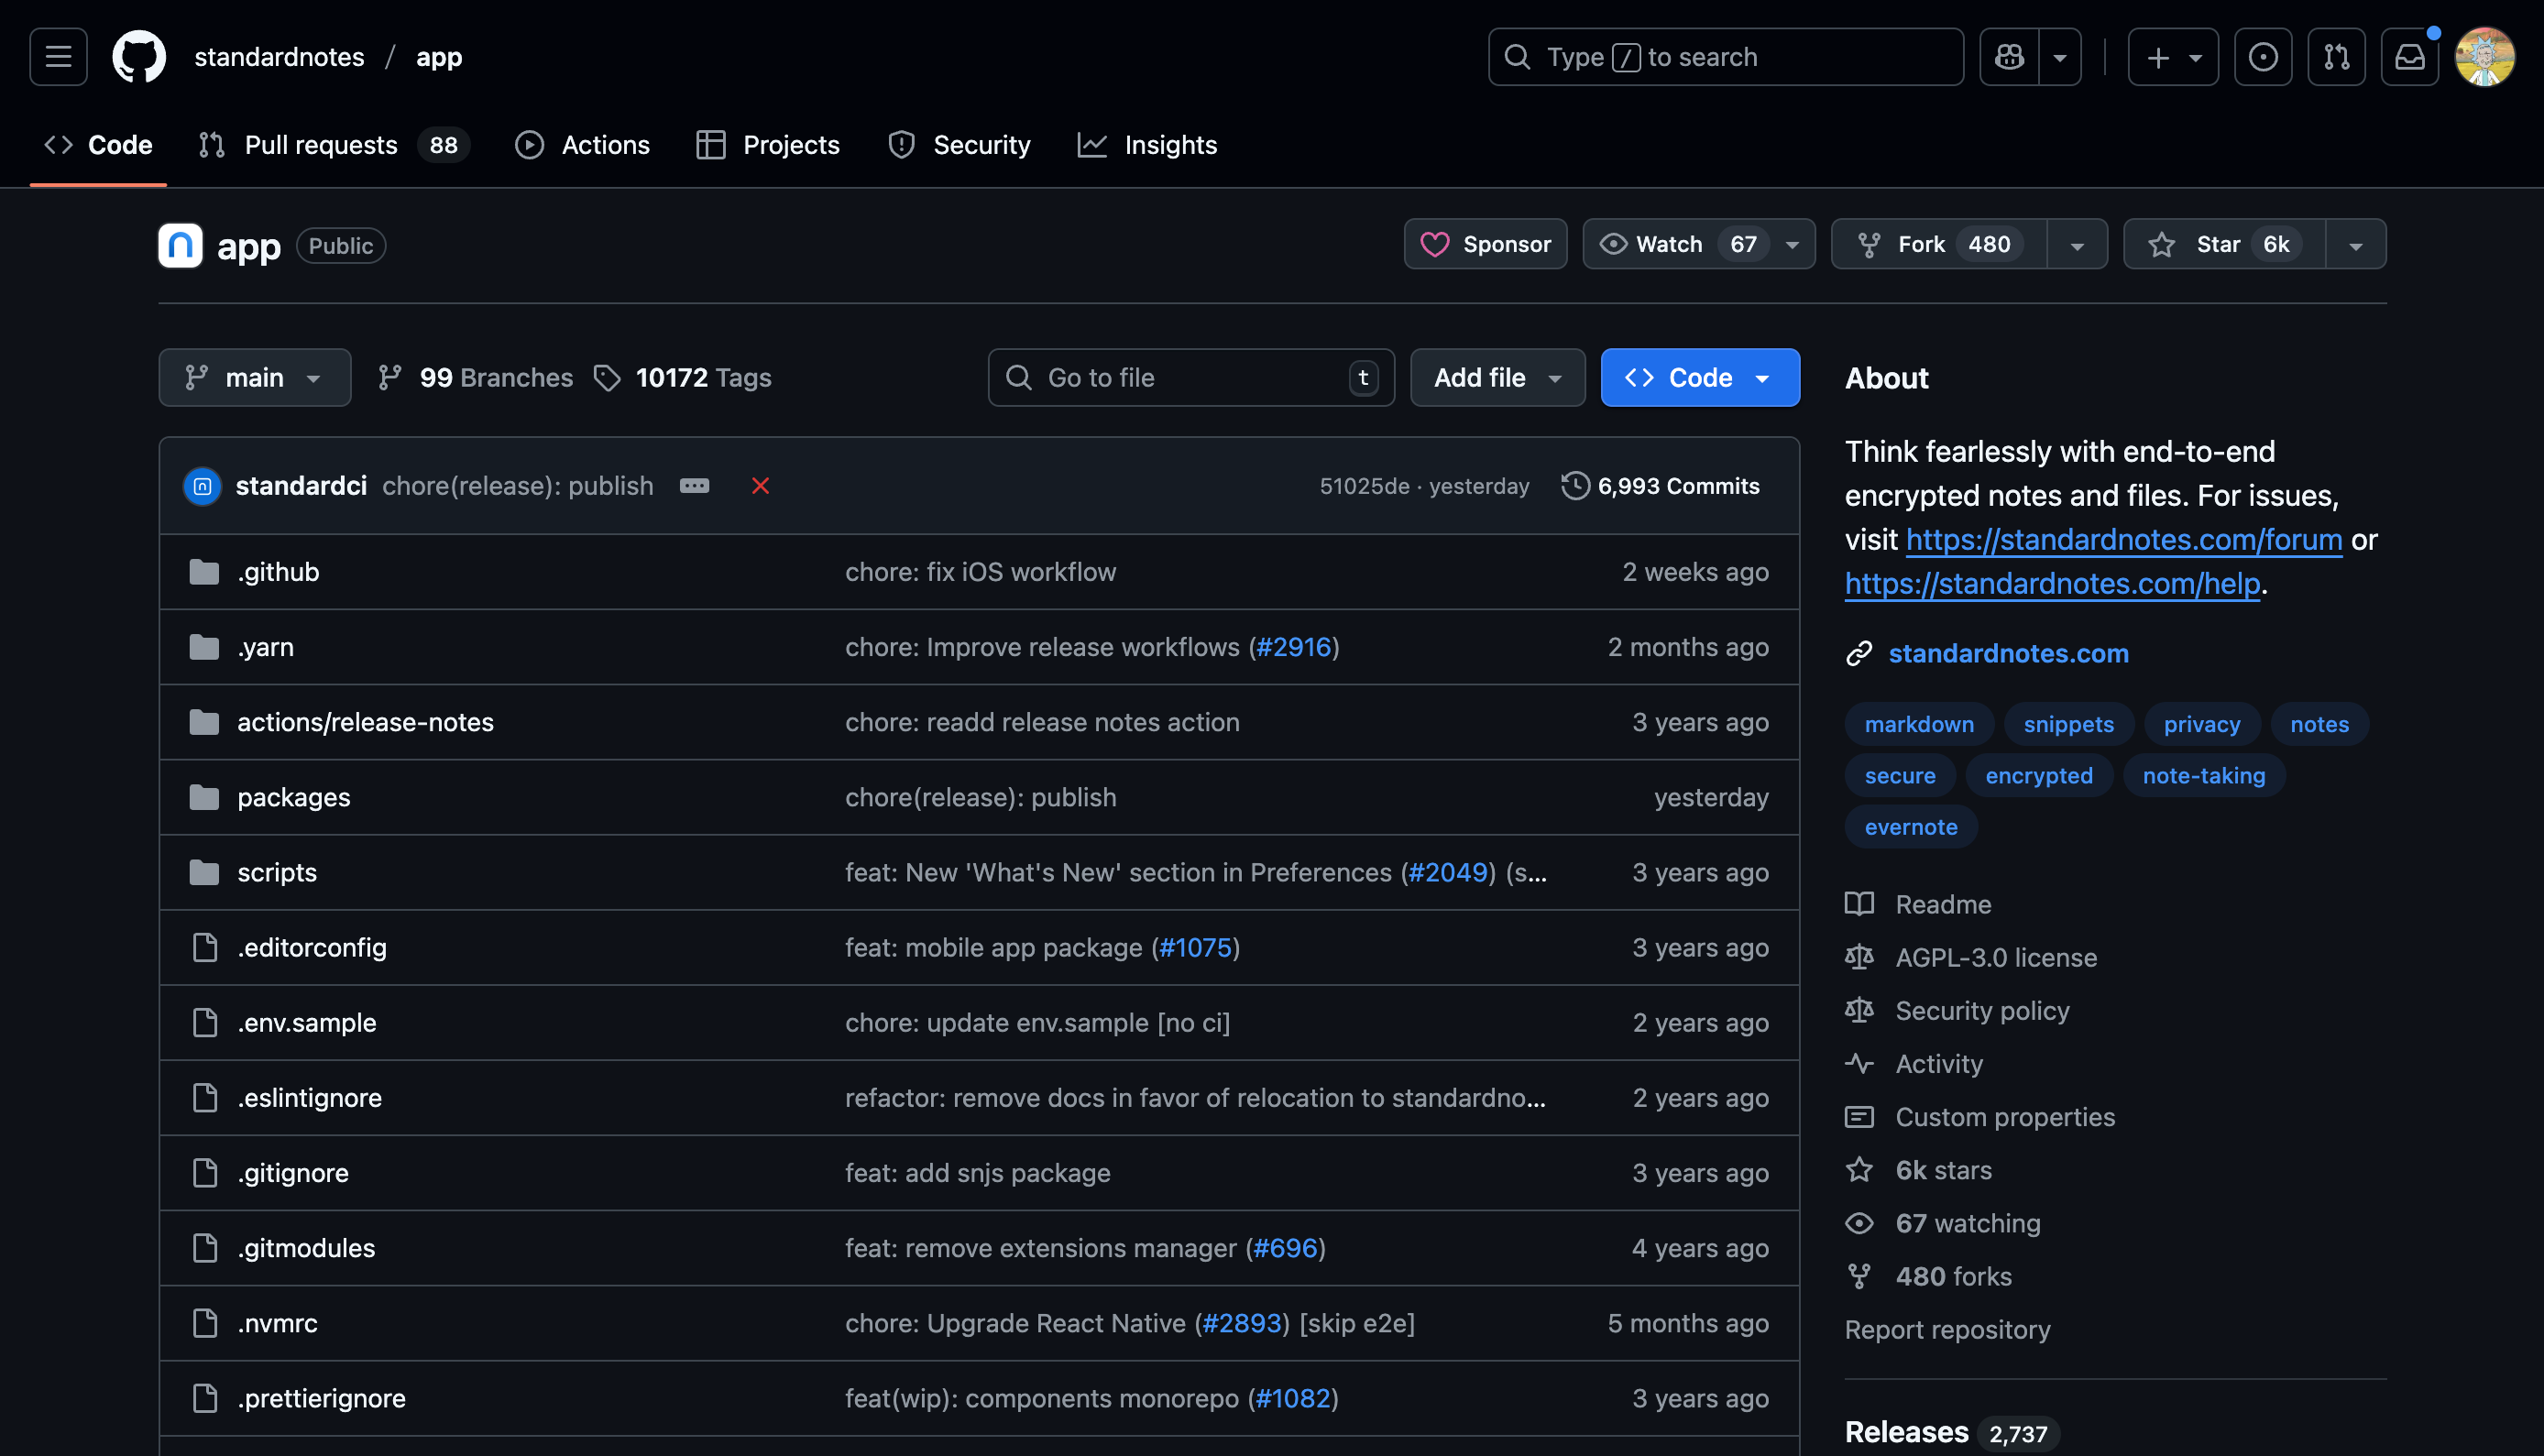Open the notifications inbox icon

(x=2409, y=57)
